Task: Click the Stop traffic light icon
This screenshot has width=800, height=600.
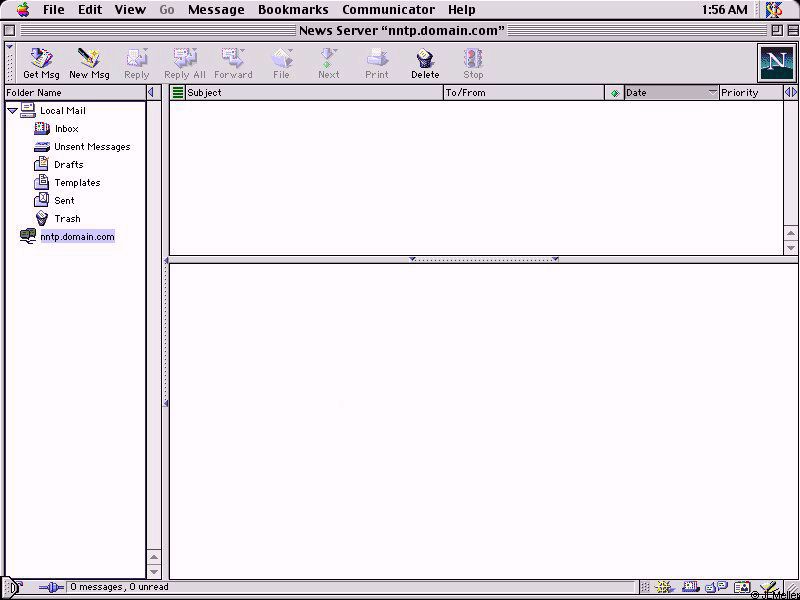Action: click(473, 63)
